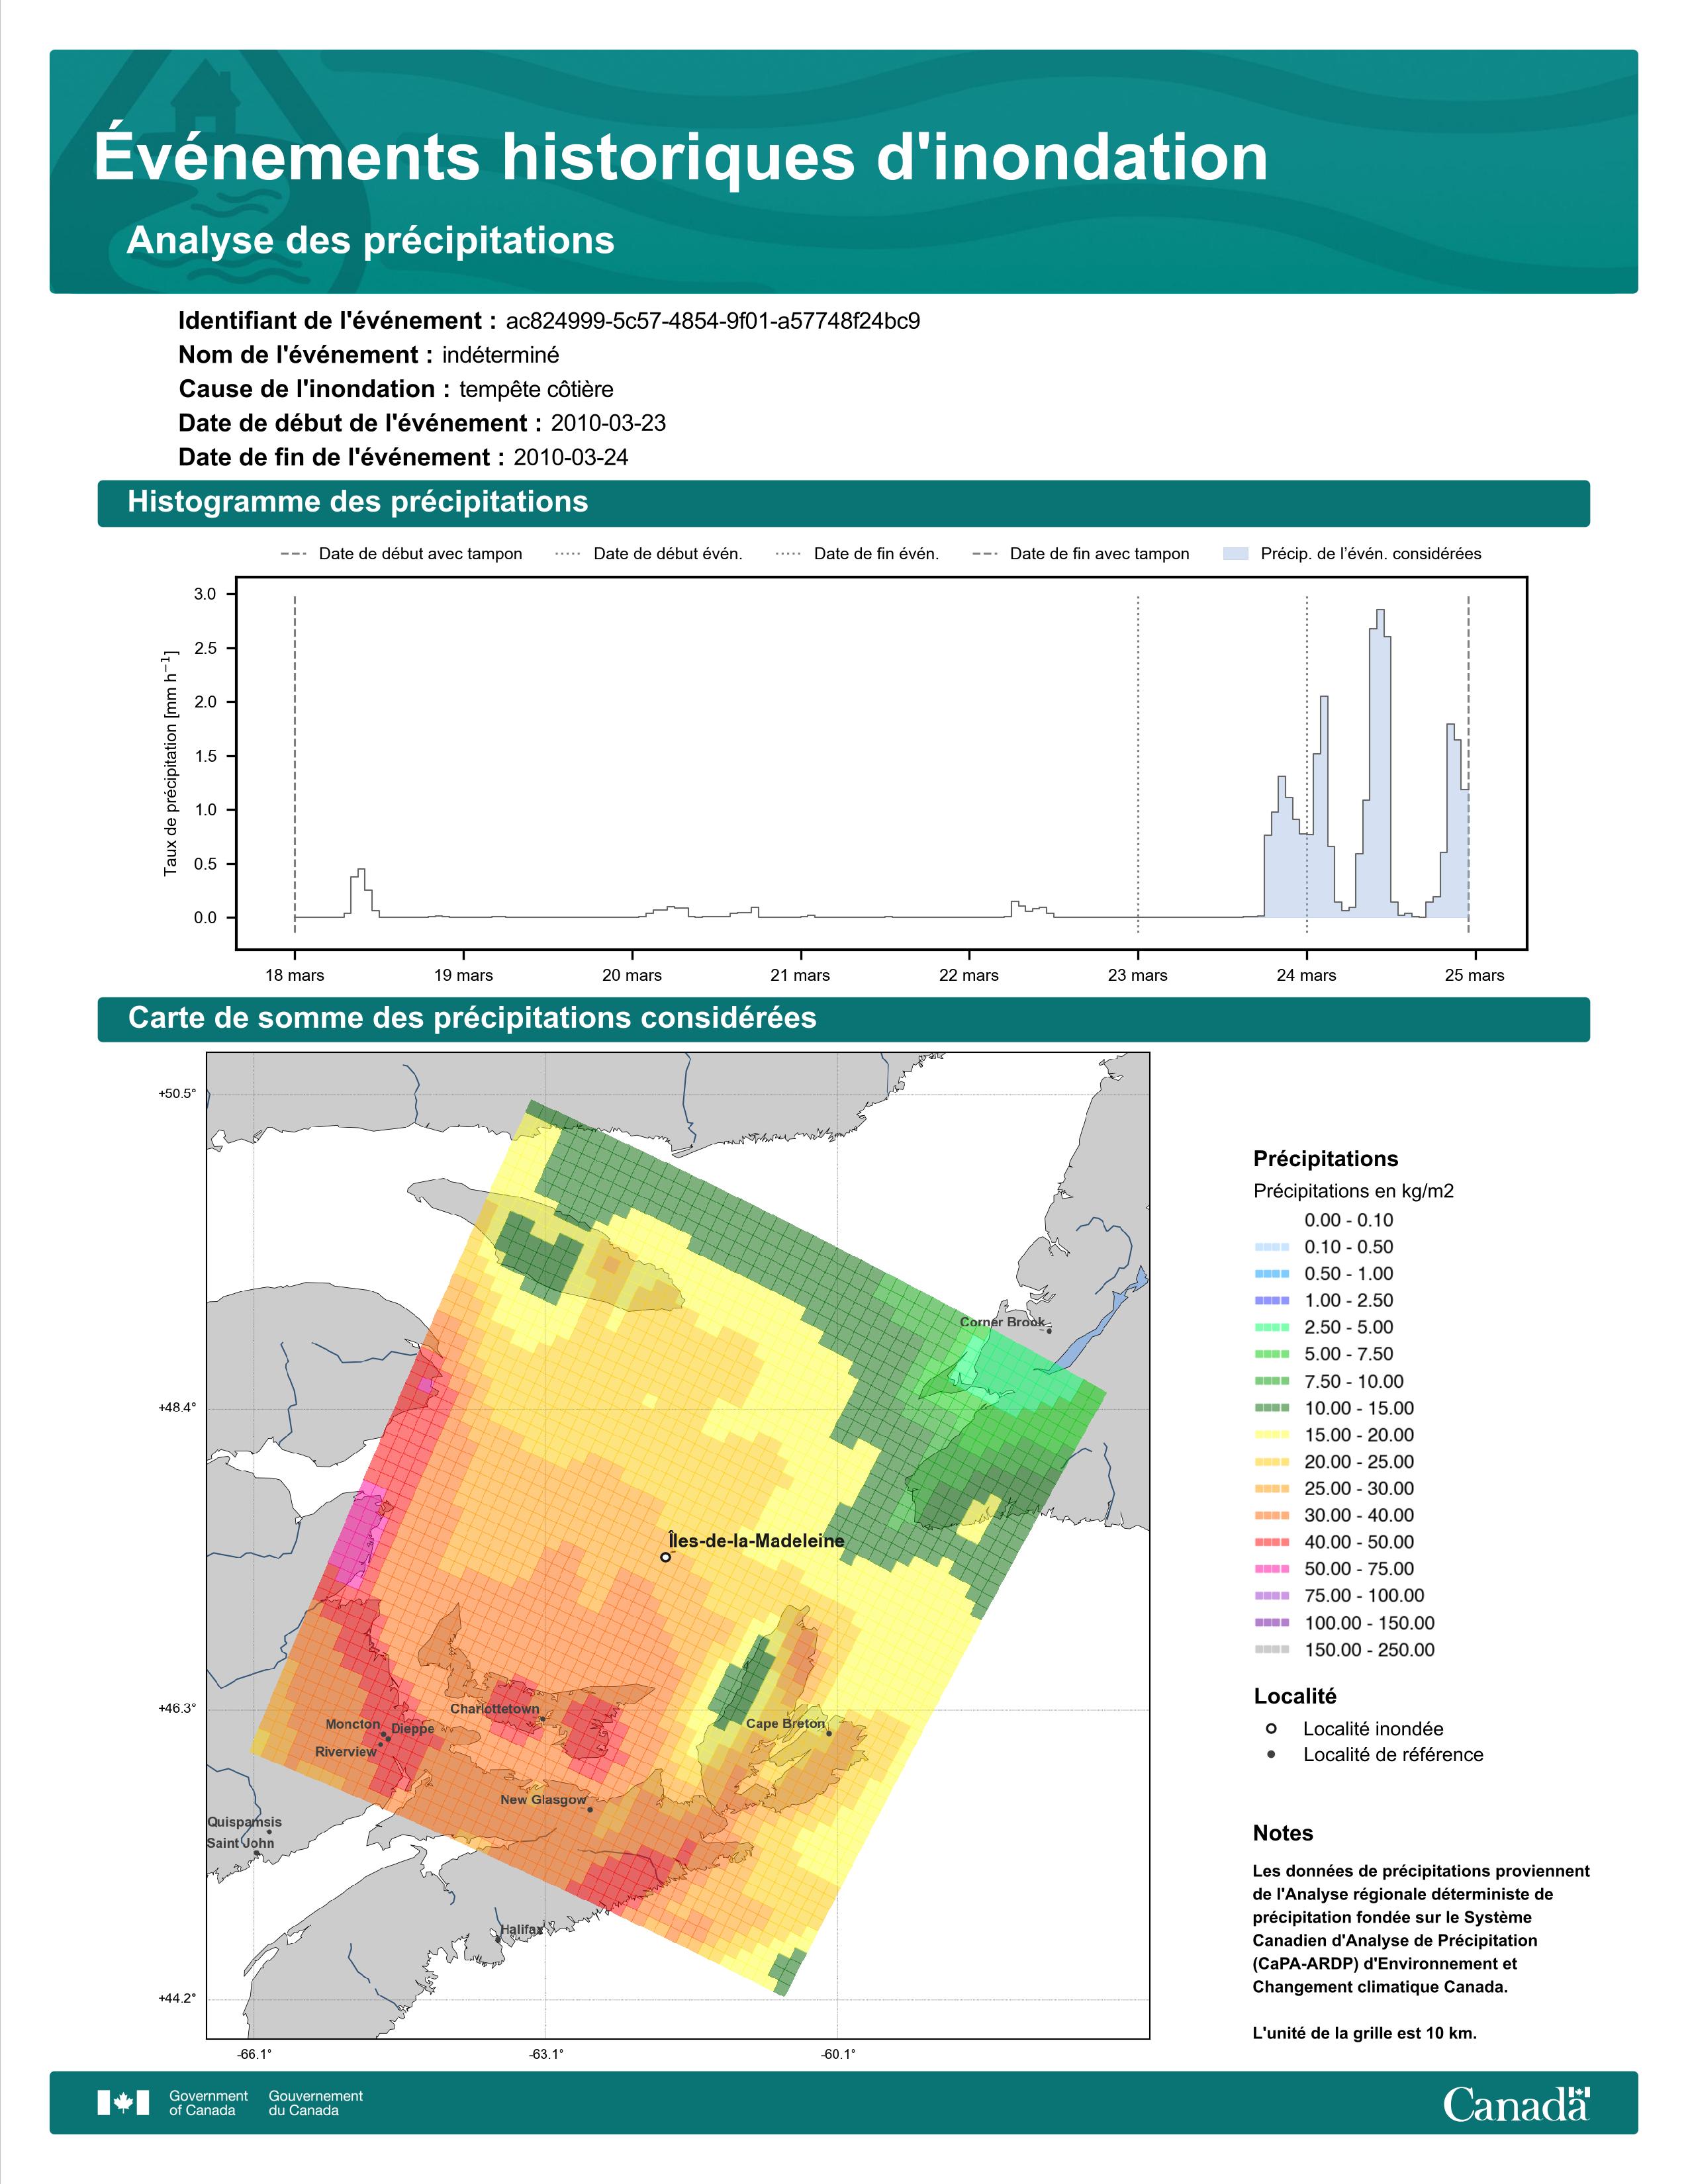Click the Riverview map label
The height and width of the screenshot is (2184, 1688).
click(346, 1752)
